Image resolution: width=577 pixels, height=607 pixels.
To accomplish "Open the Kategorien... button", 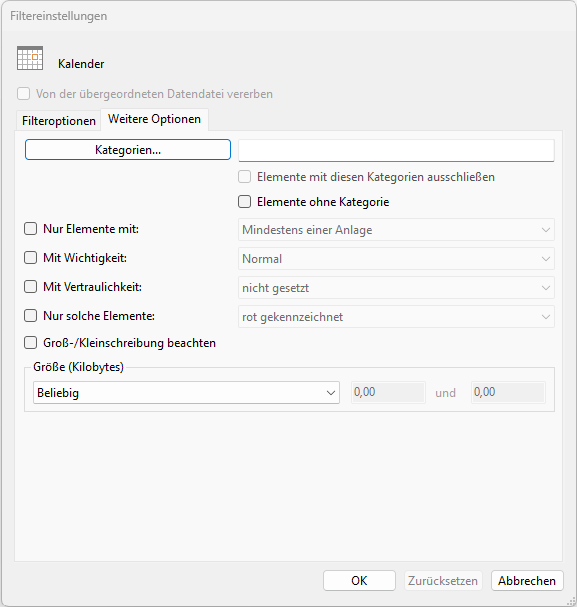I will pyautogui.click(x=128, y=149).
